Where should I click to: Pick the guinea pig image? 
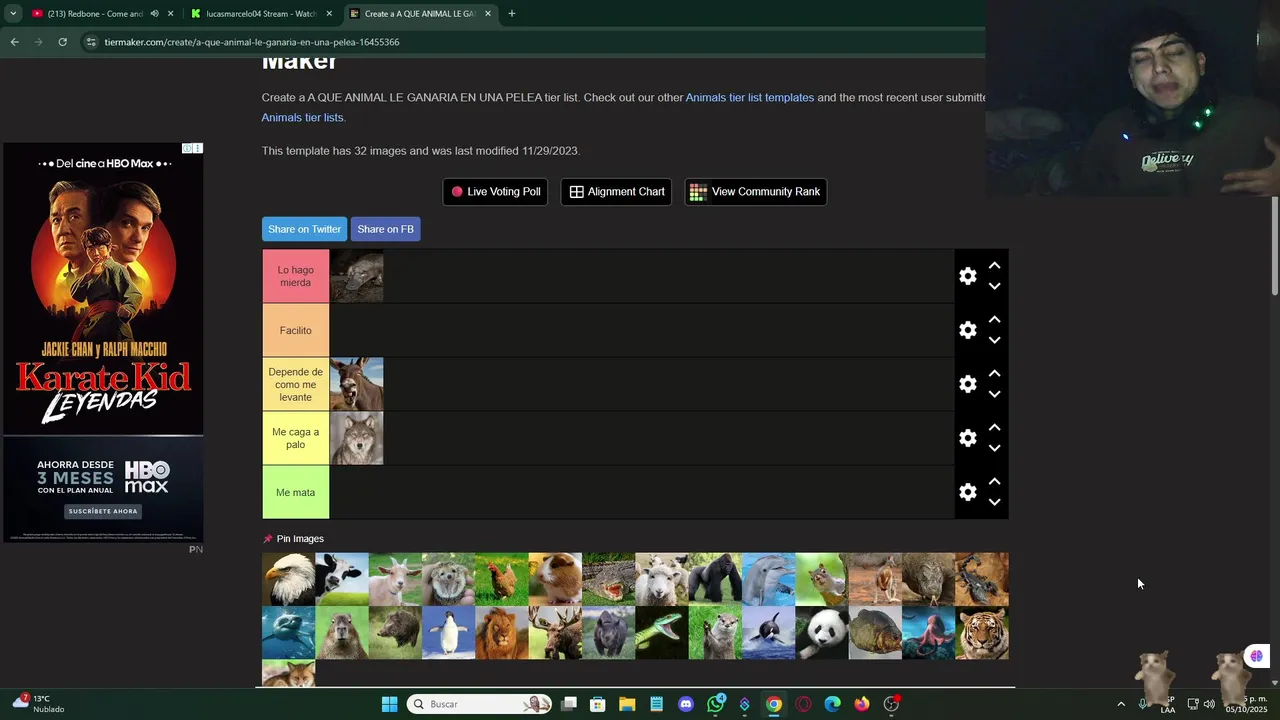[555, 579]
